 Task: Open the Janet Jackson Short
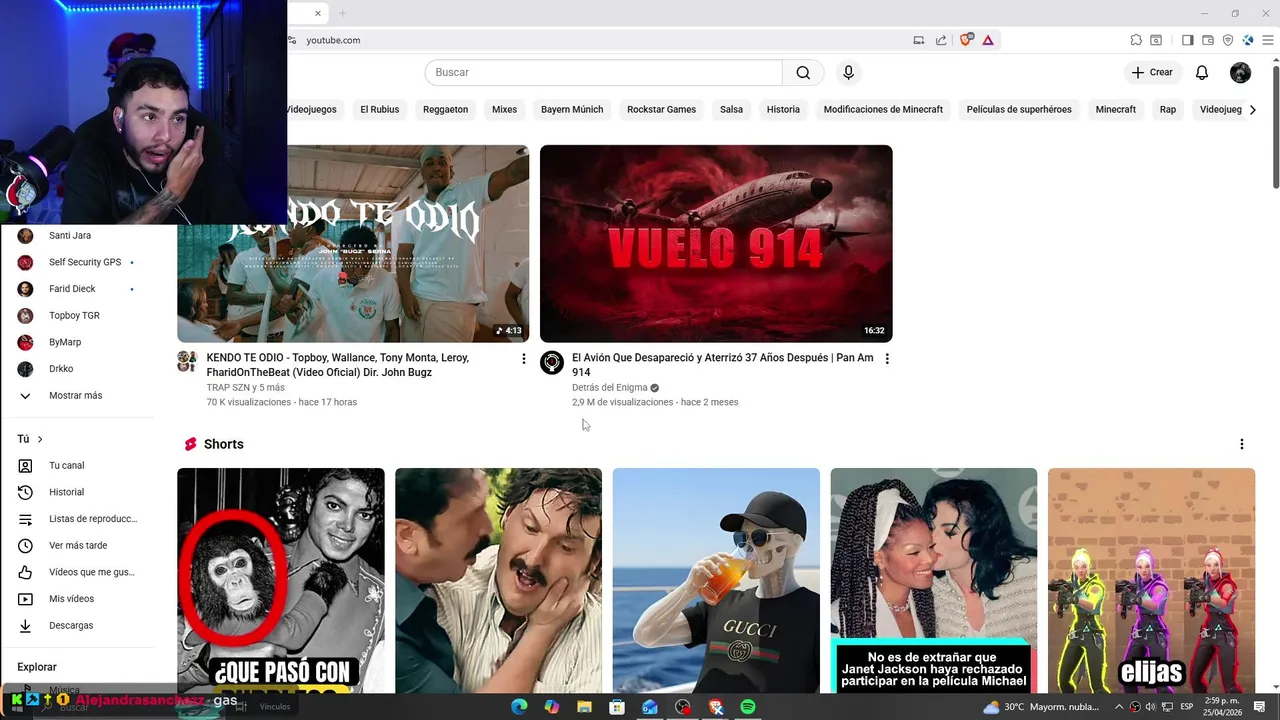click(x=933, y=580)
